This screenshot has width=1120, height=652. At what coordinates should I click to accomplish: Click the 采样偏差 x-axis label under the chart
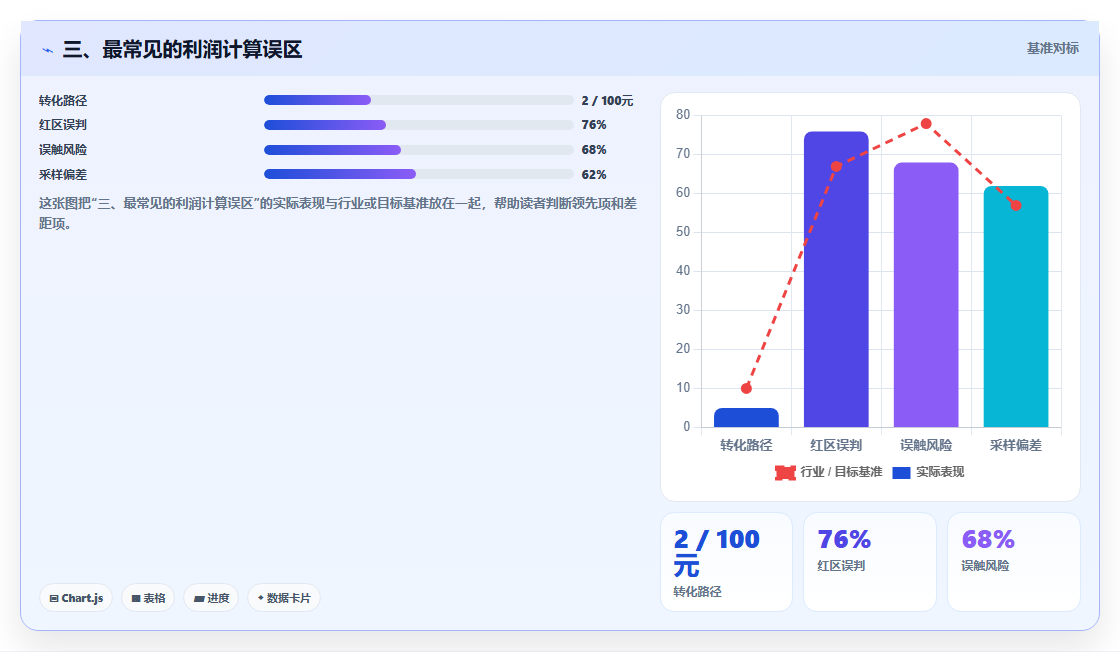pyautogui.click(x=1016, y=446)
